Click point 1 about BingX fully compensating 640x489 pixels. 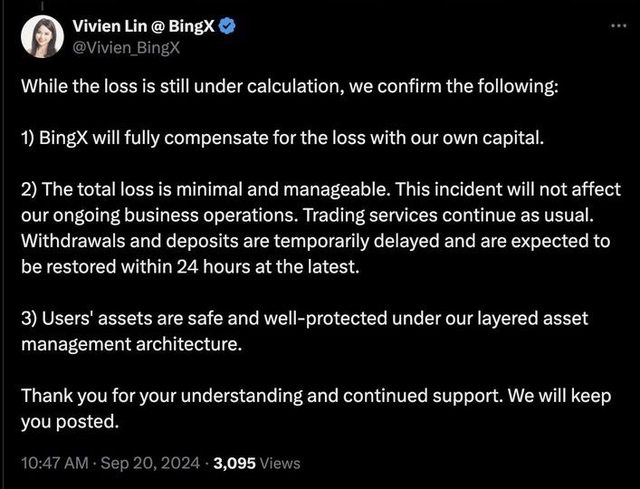[284, 138]
